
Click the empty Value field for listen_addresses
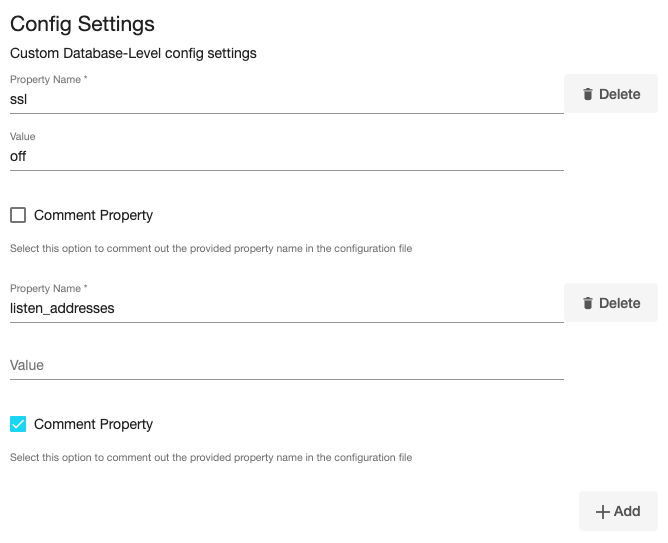pos(286,365)
